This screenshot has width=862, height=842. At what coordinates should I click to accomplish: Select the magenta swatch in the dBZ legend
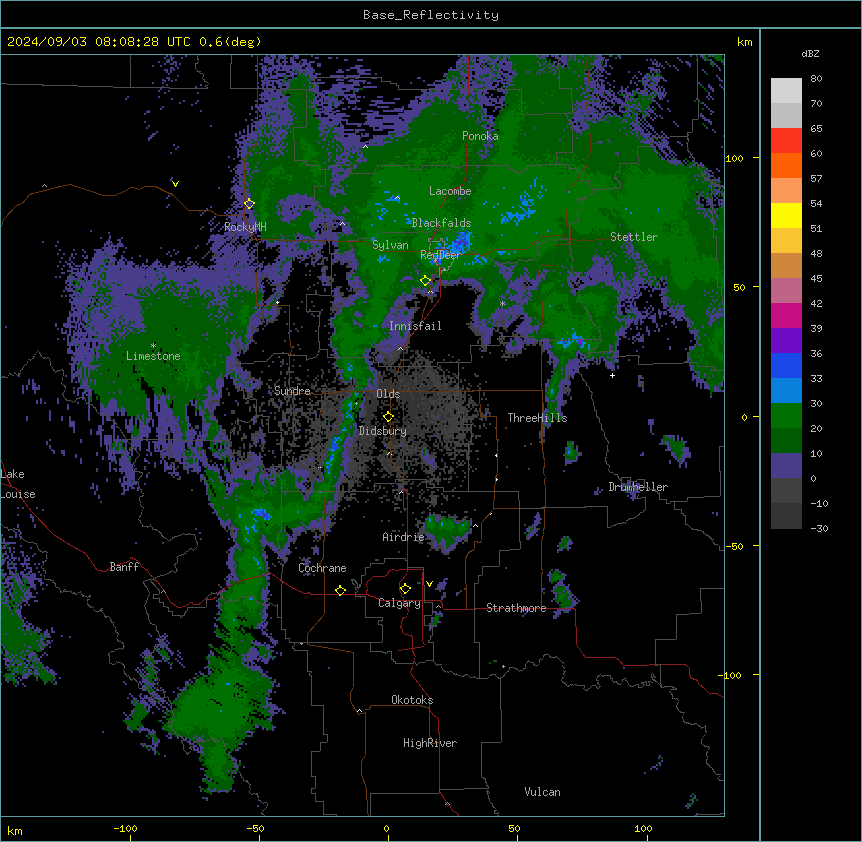[x=786, y=316]
